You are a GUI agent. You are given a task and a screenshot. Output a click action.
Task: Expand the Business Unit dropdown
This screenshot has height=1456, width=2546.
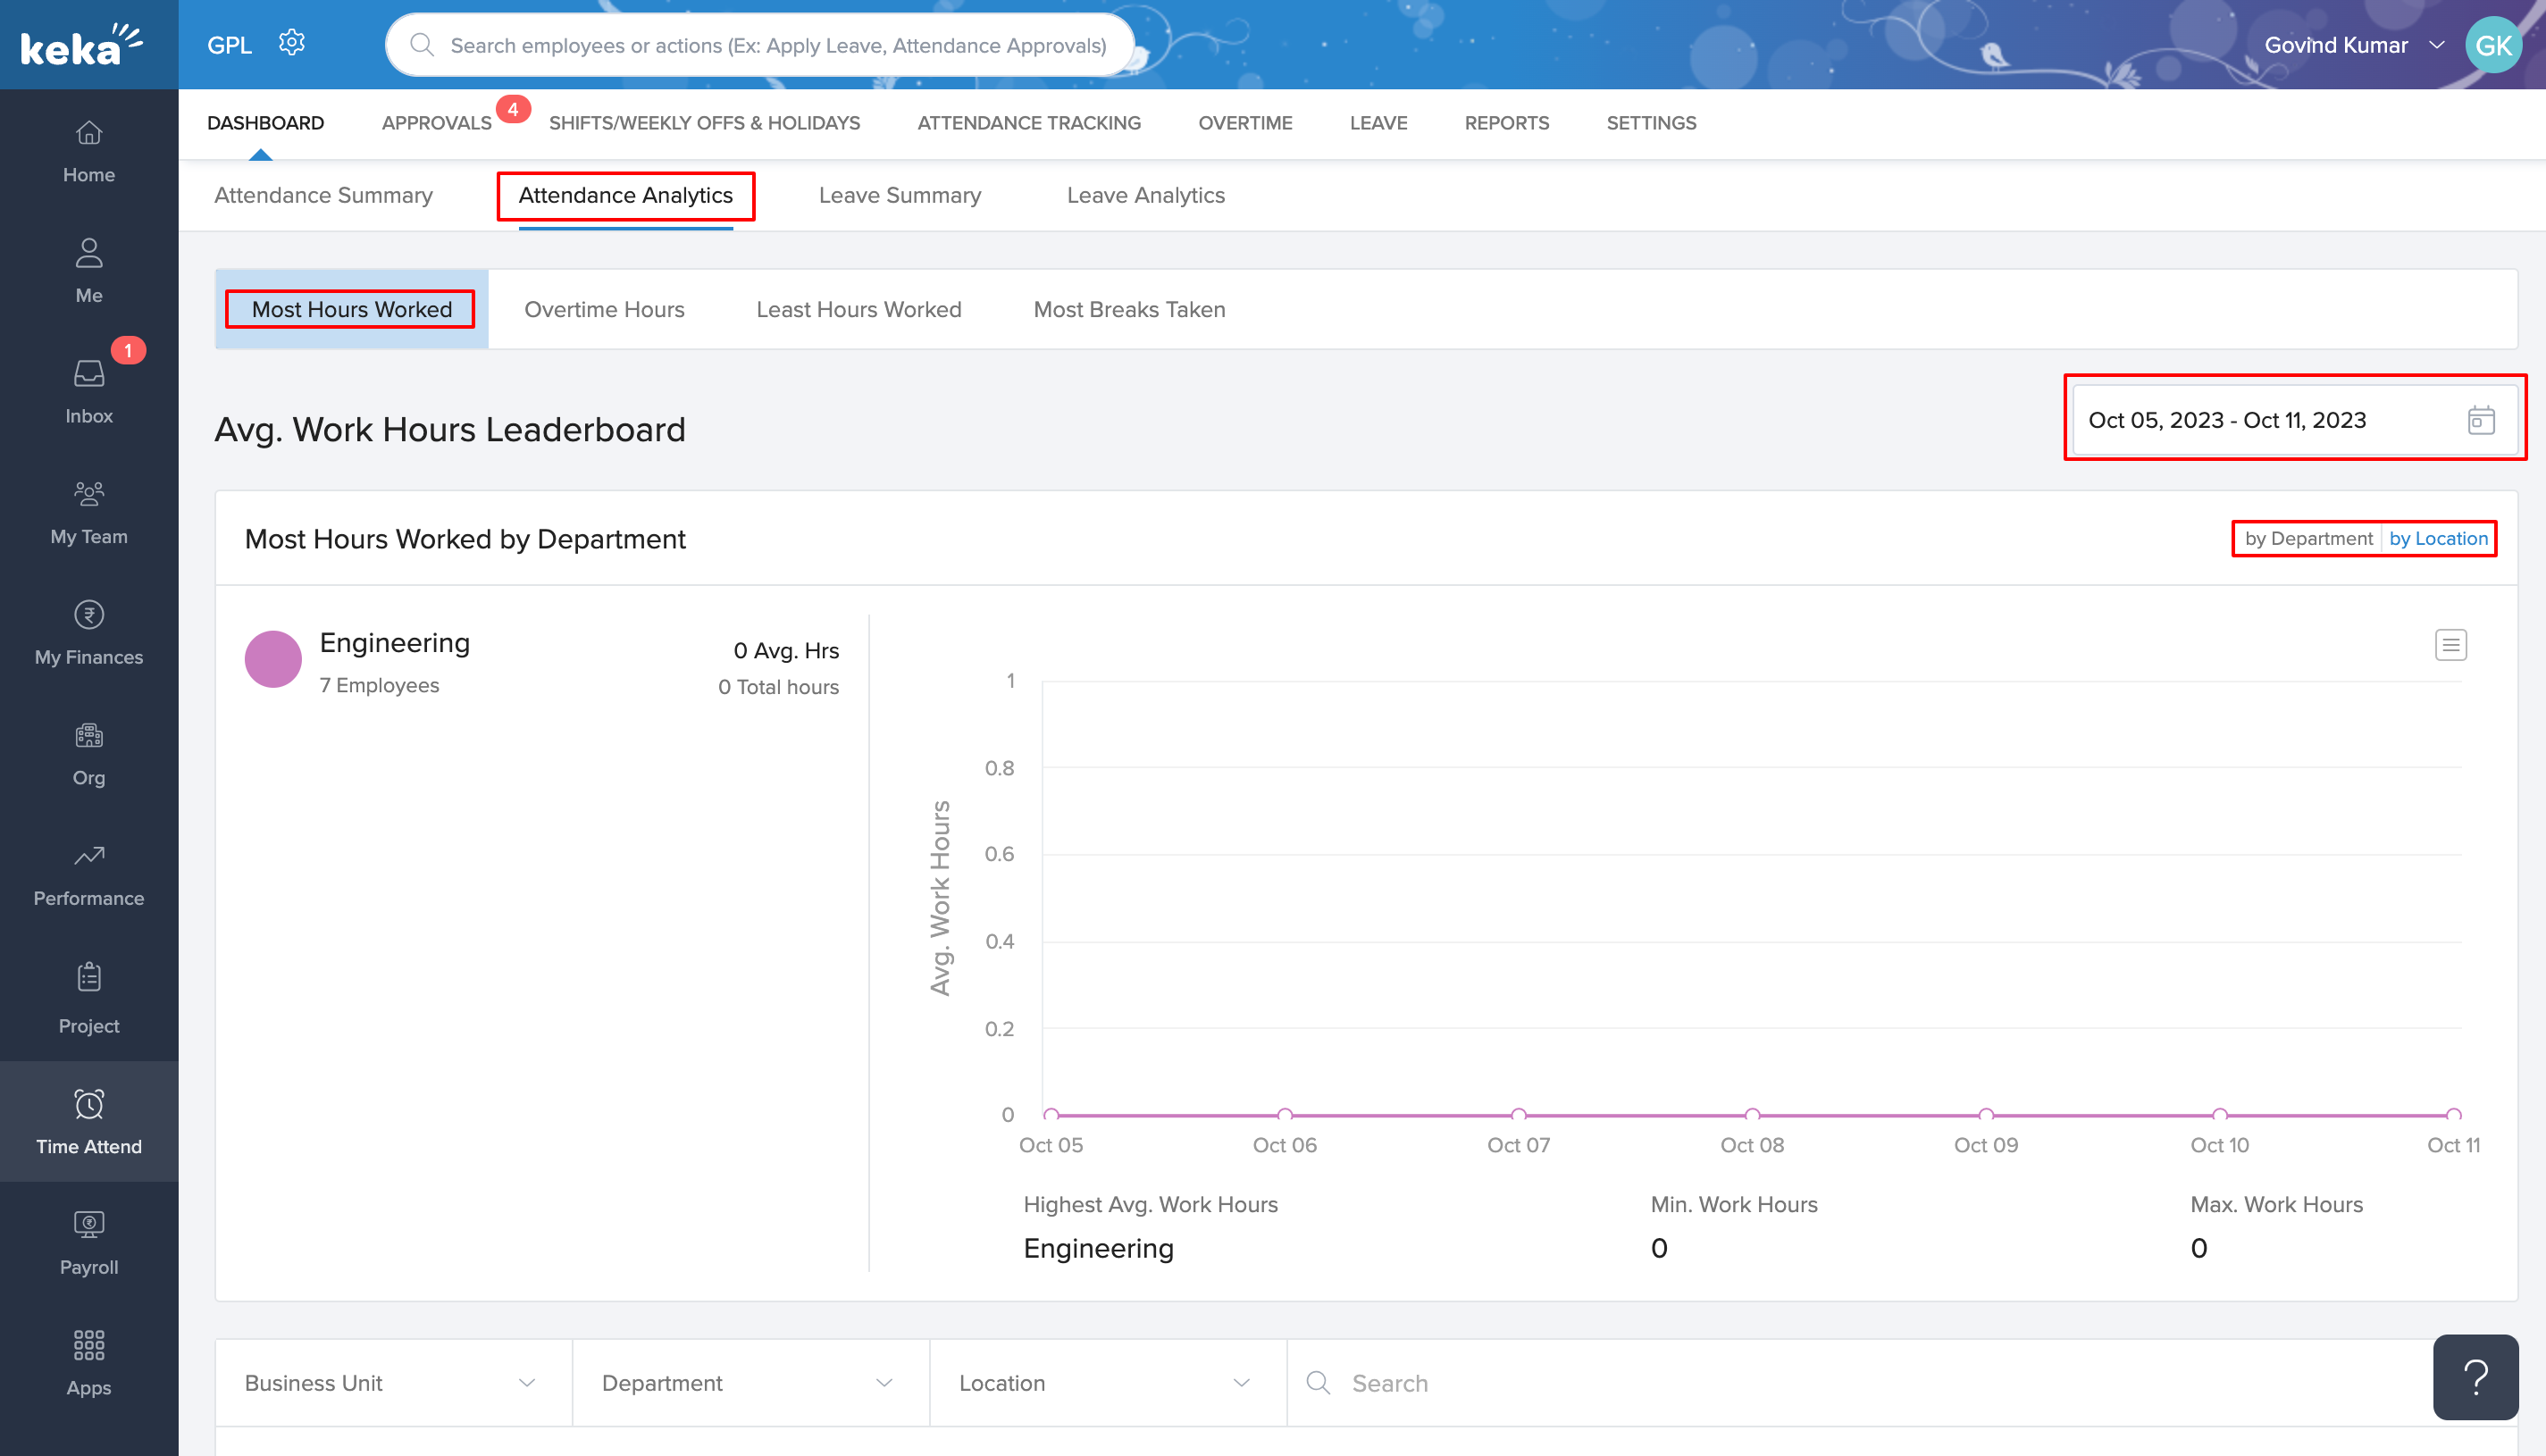click(x=392, y=1383)
